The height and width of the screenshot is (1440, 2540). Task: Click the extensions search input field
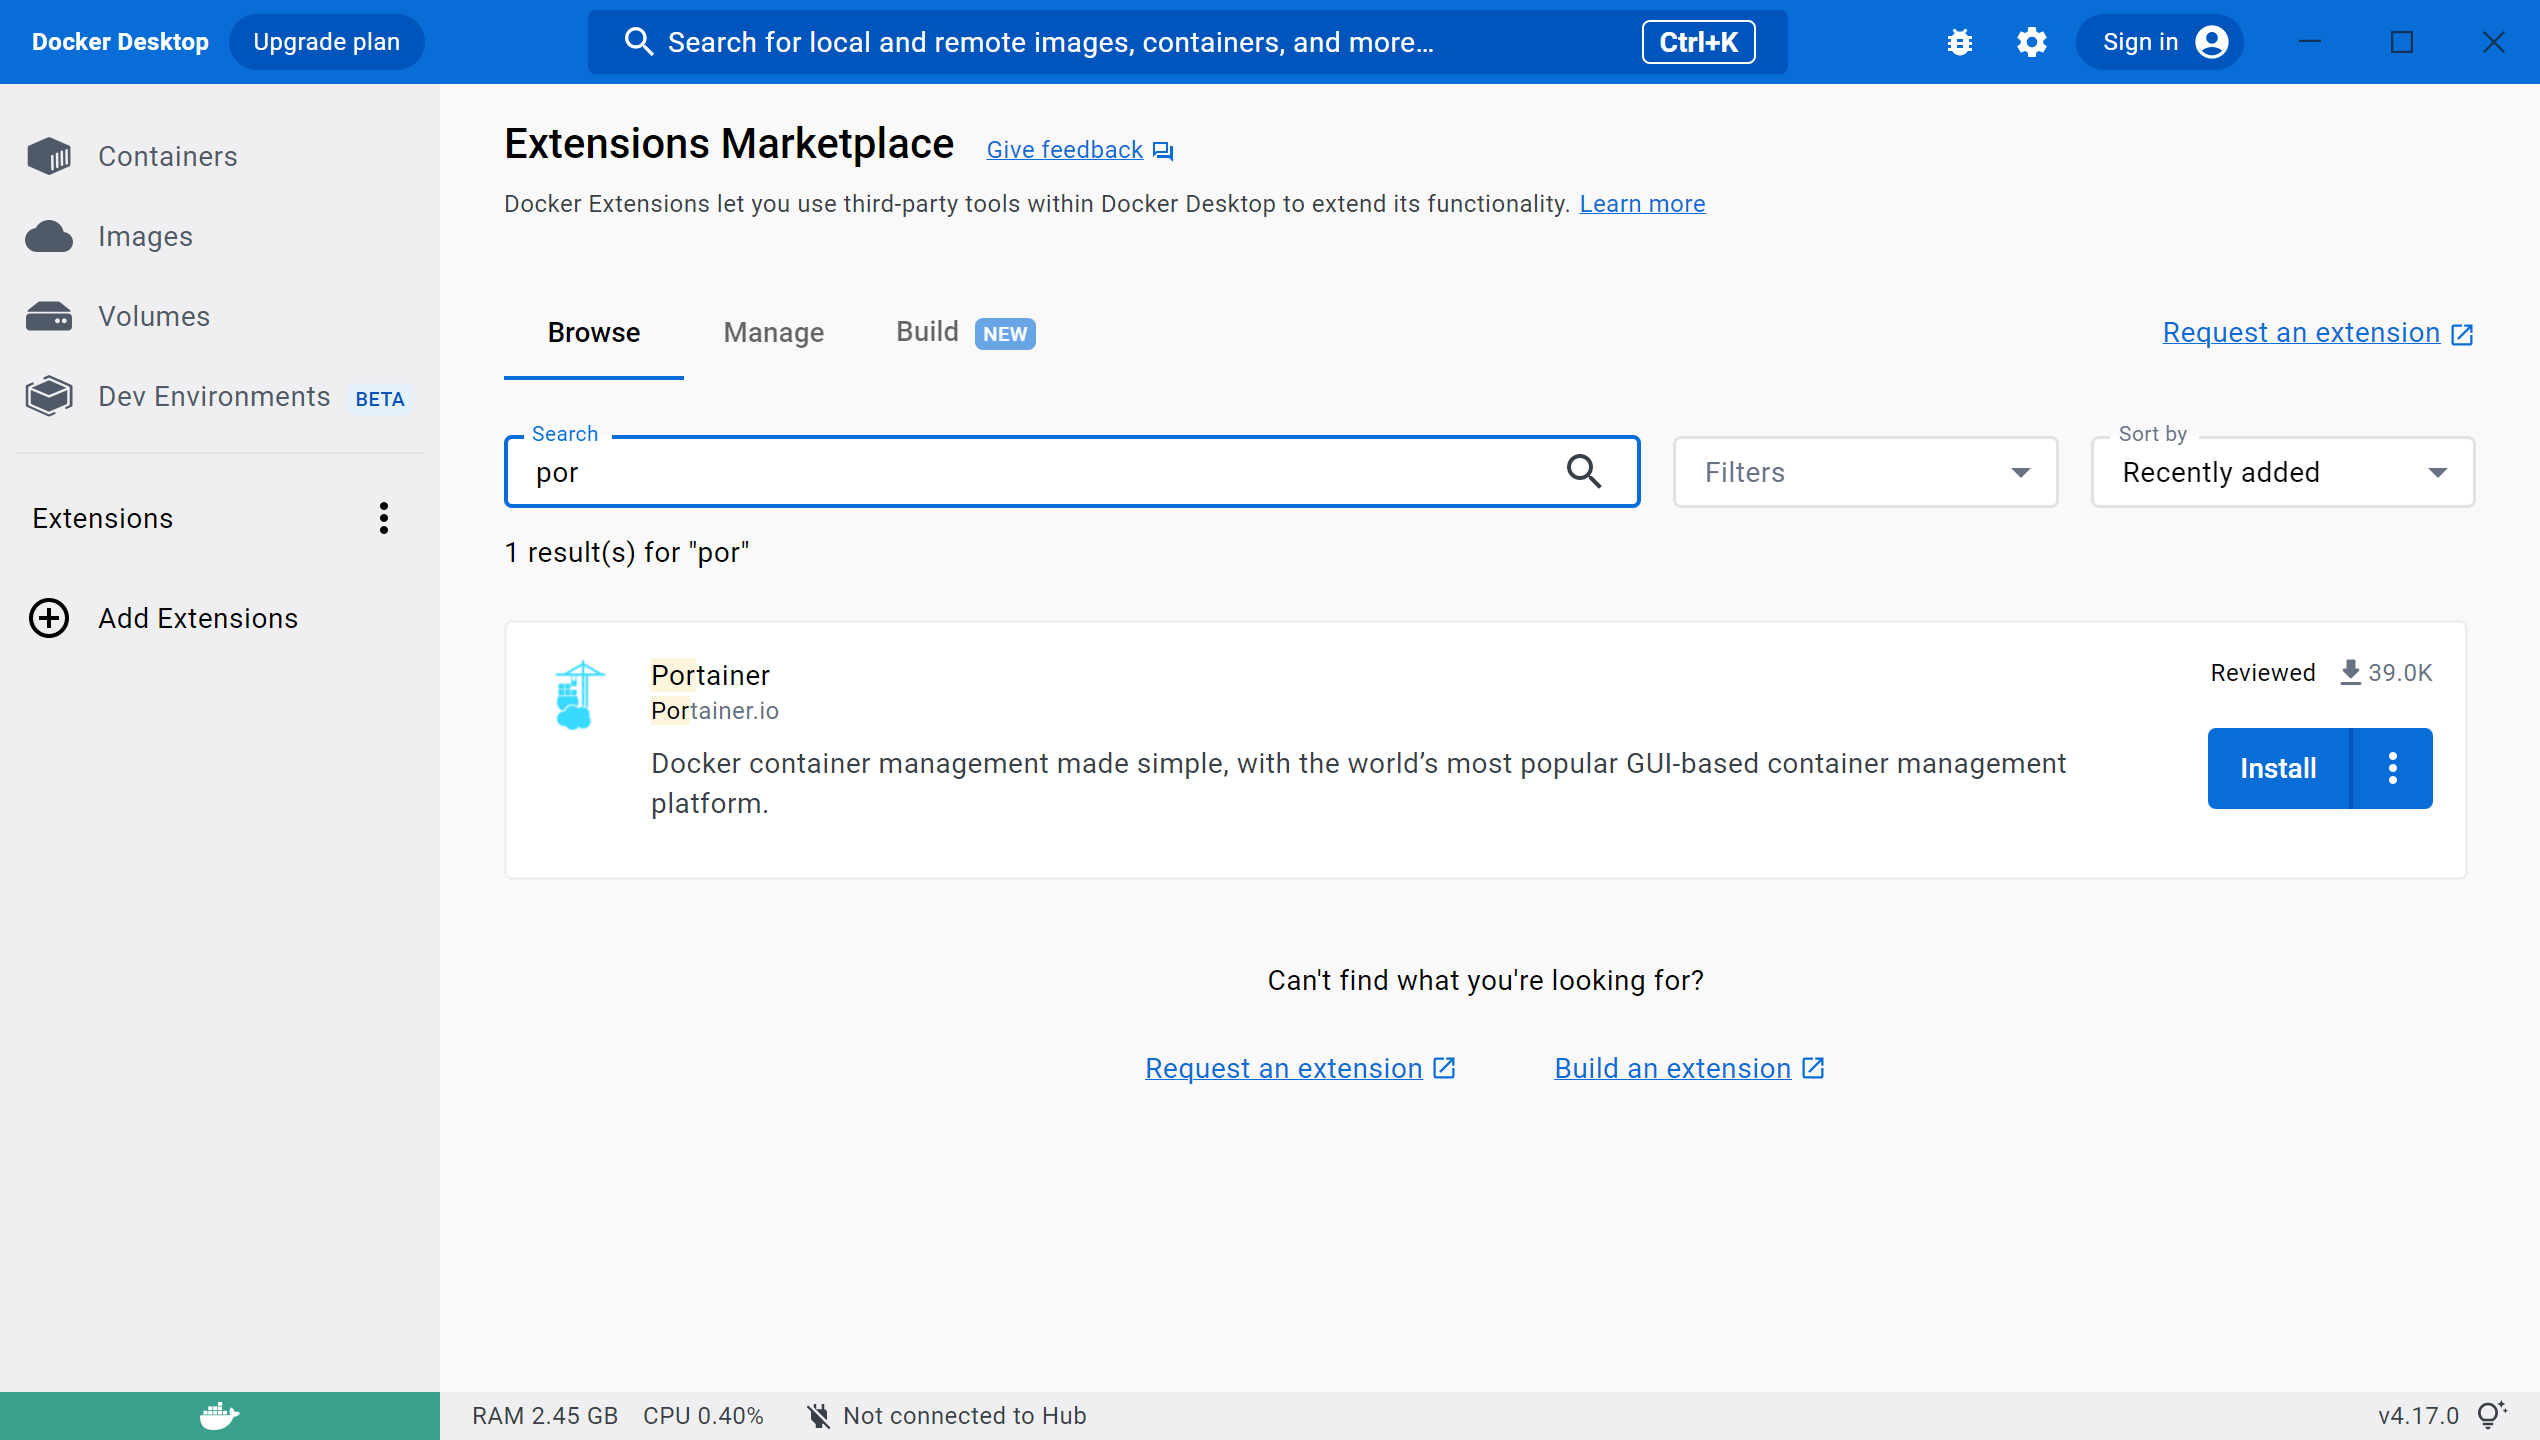point(1040,472)
